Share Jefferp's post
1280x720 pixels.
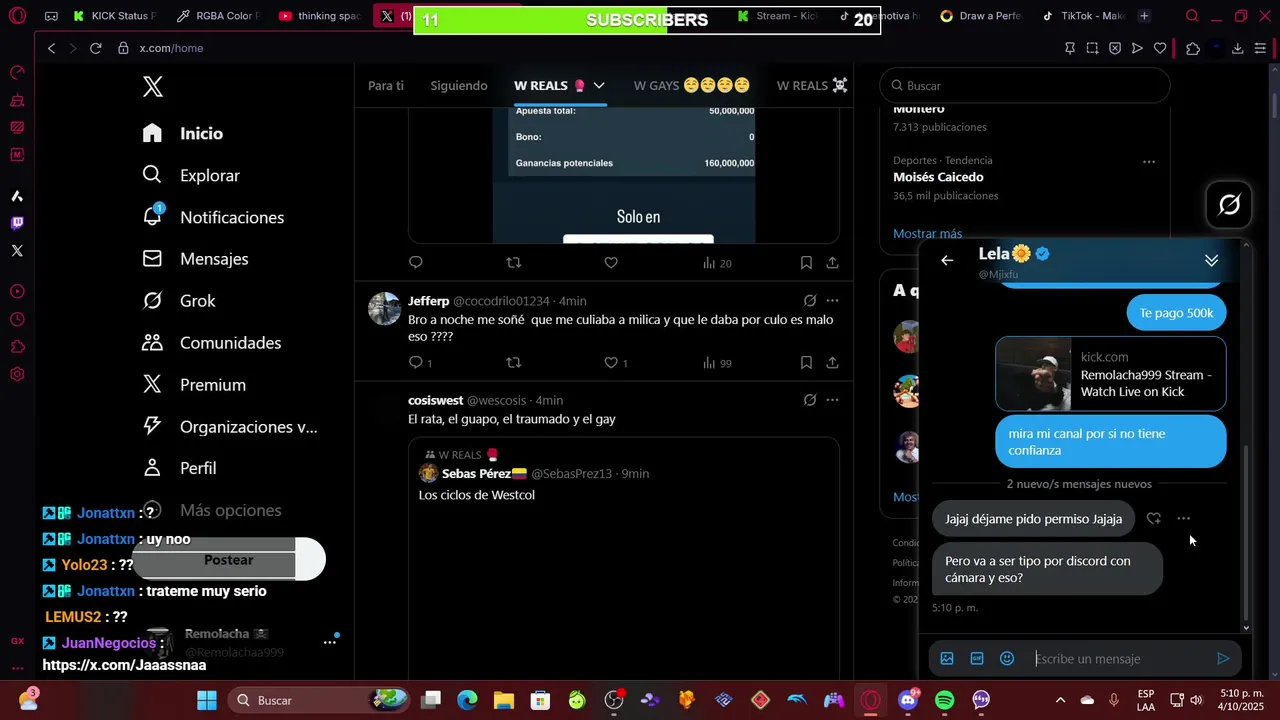click(x=832, y=363)
